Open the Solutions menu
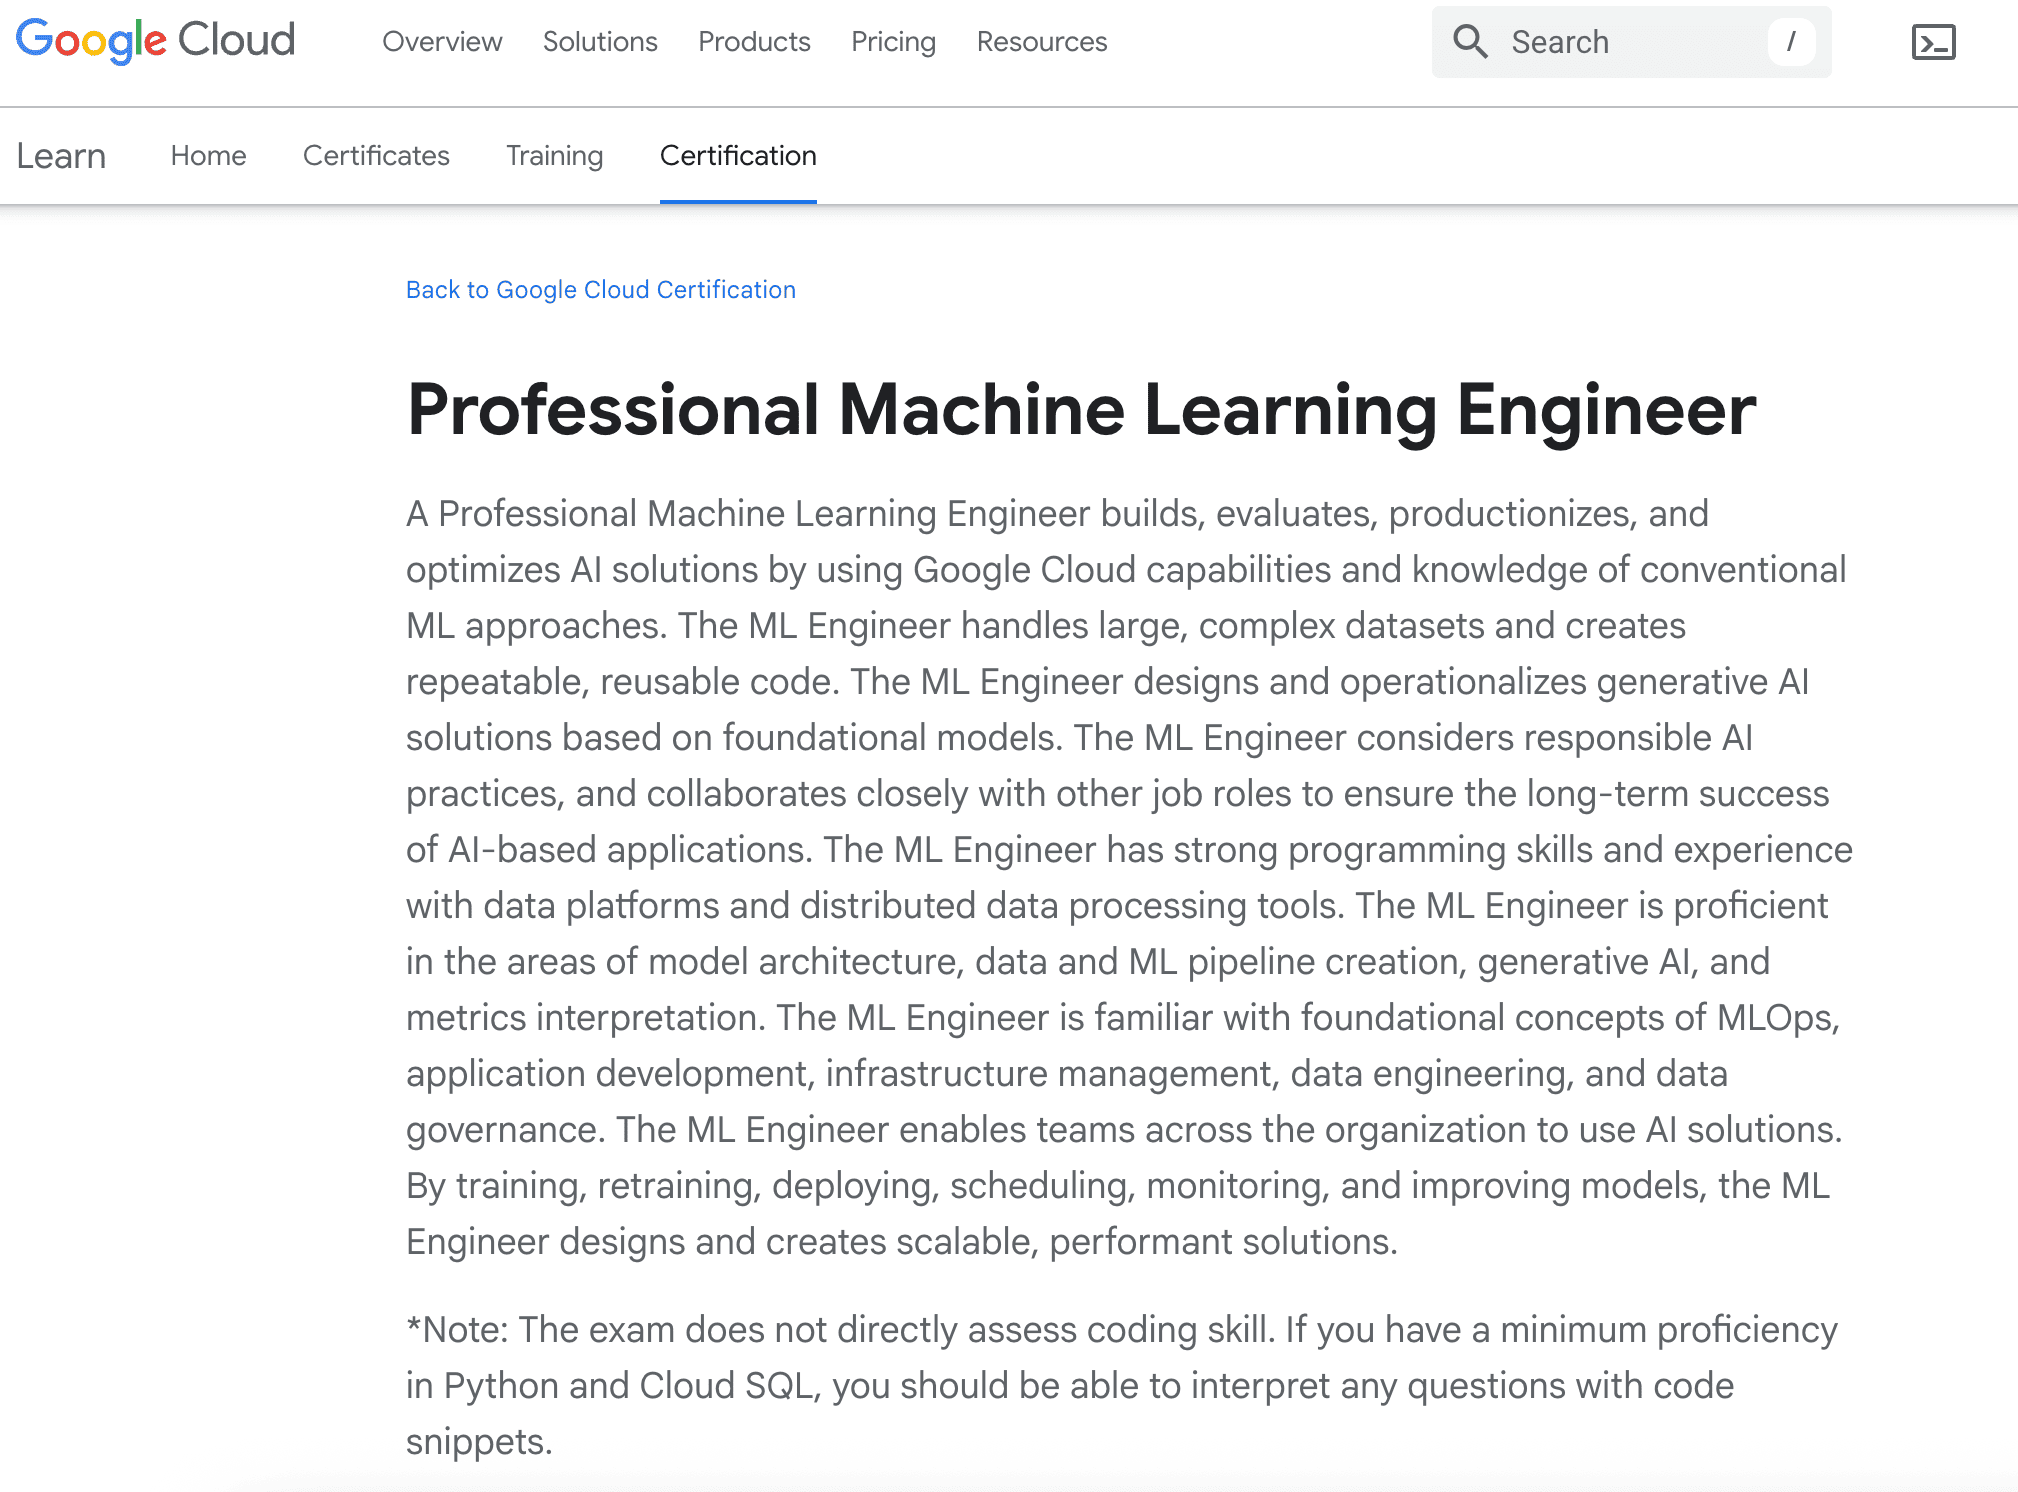The image size is (2018, 1492). pyautogui.click(x=600, y=41)
